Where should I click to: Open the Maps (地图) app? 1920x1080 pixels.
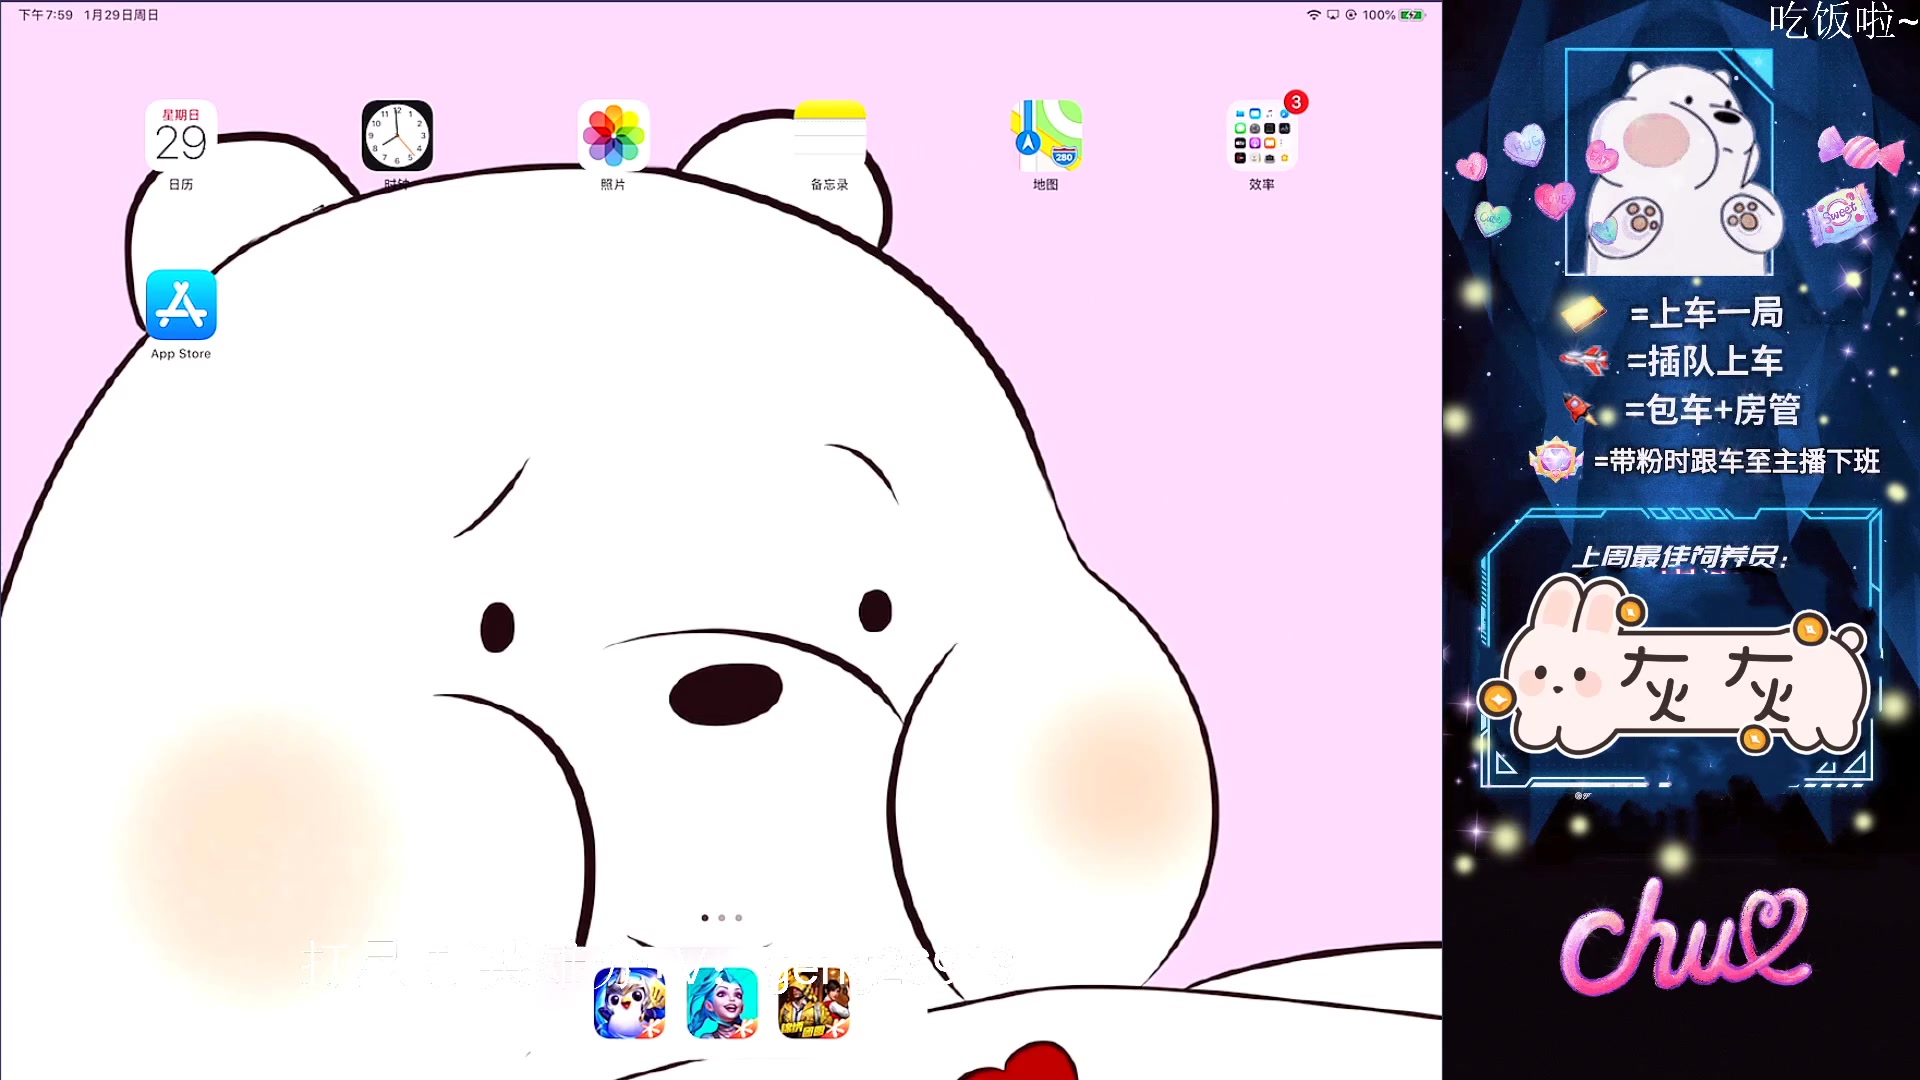1045,136
